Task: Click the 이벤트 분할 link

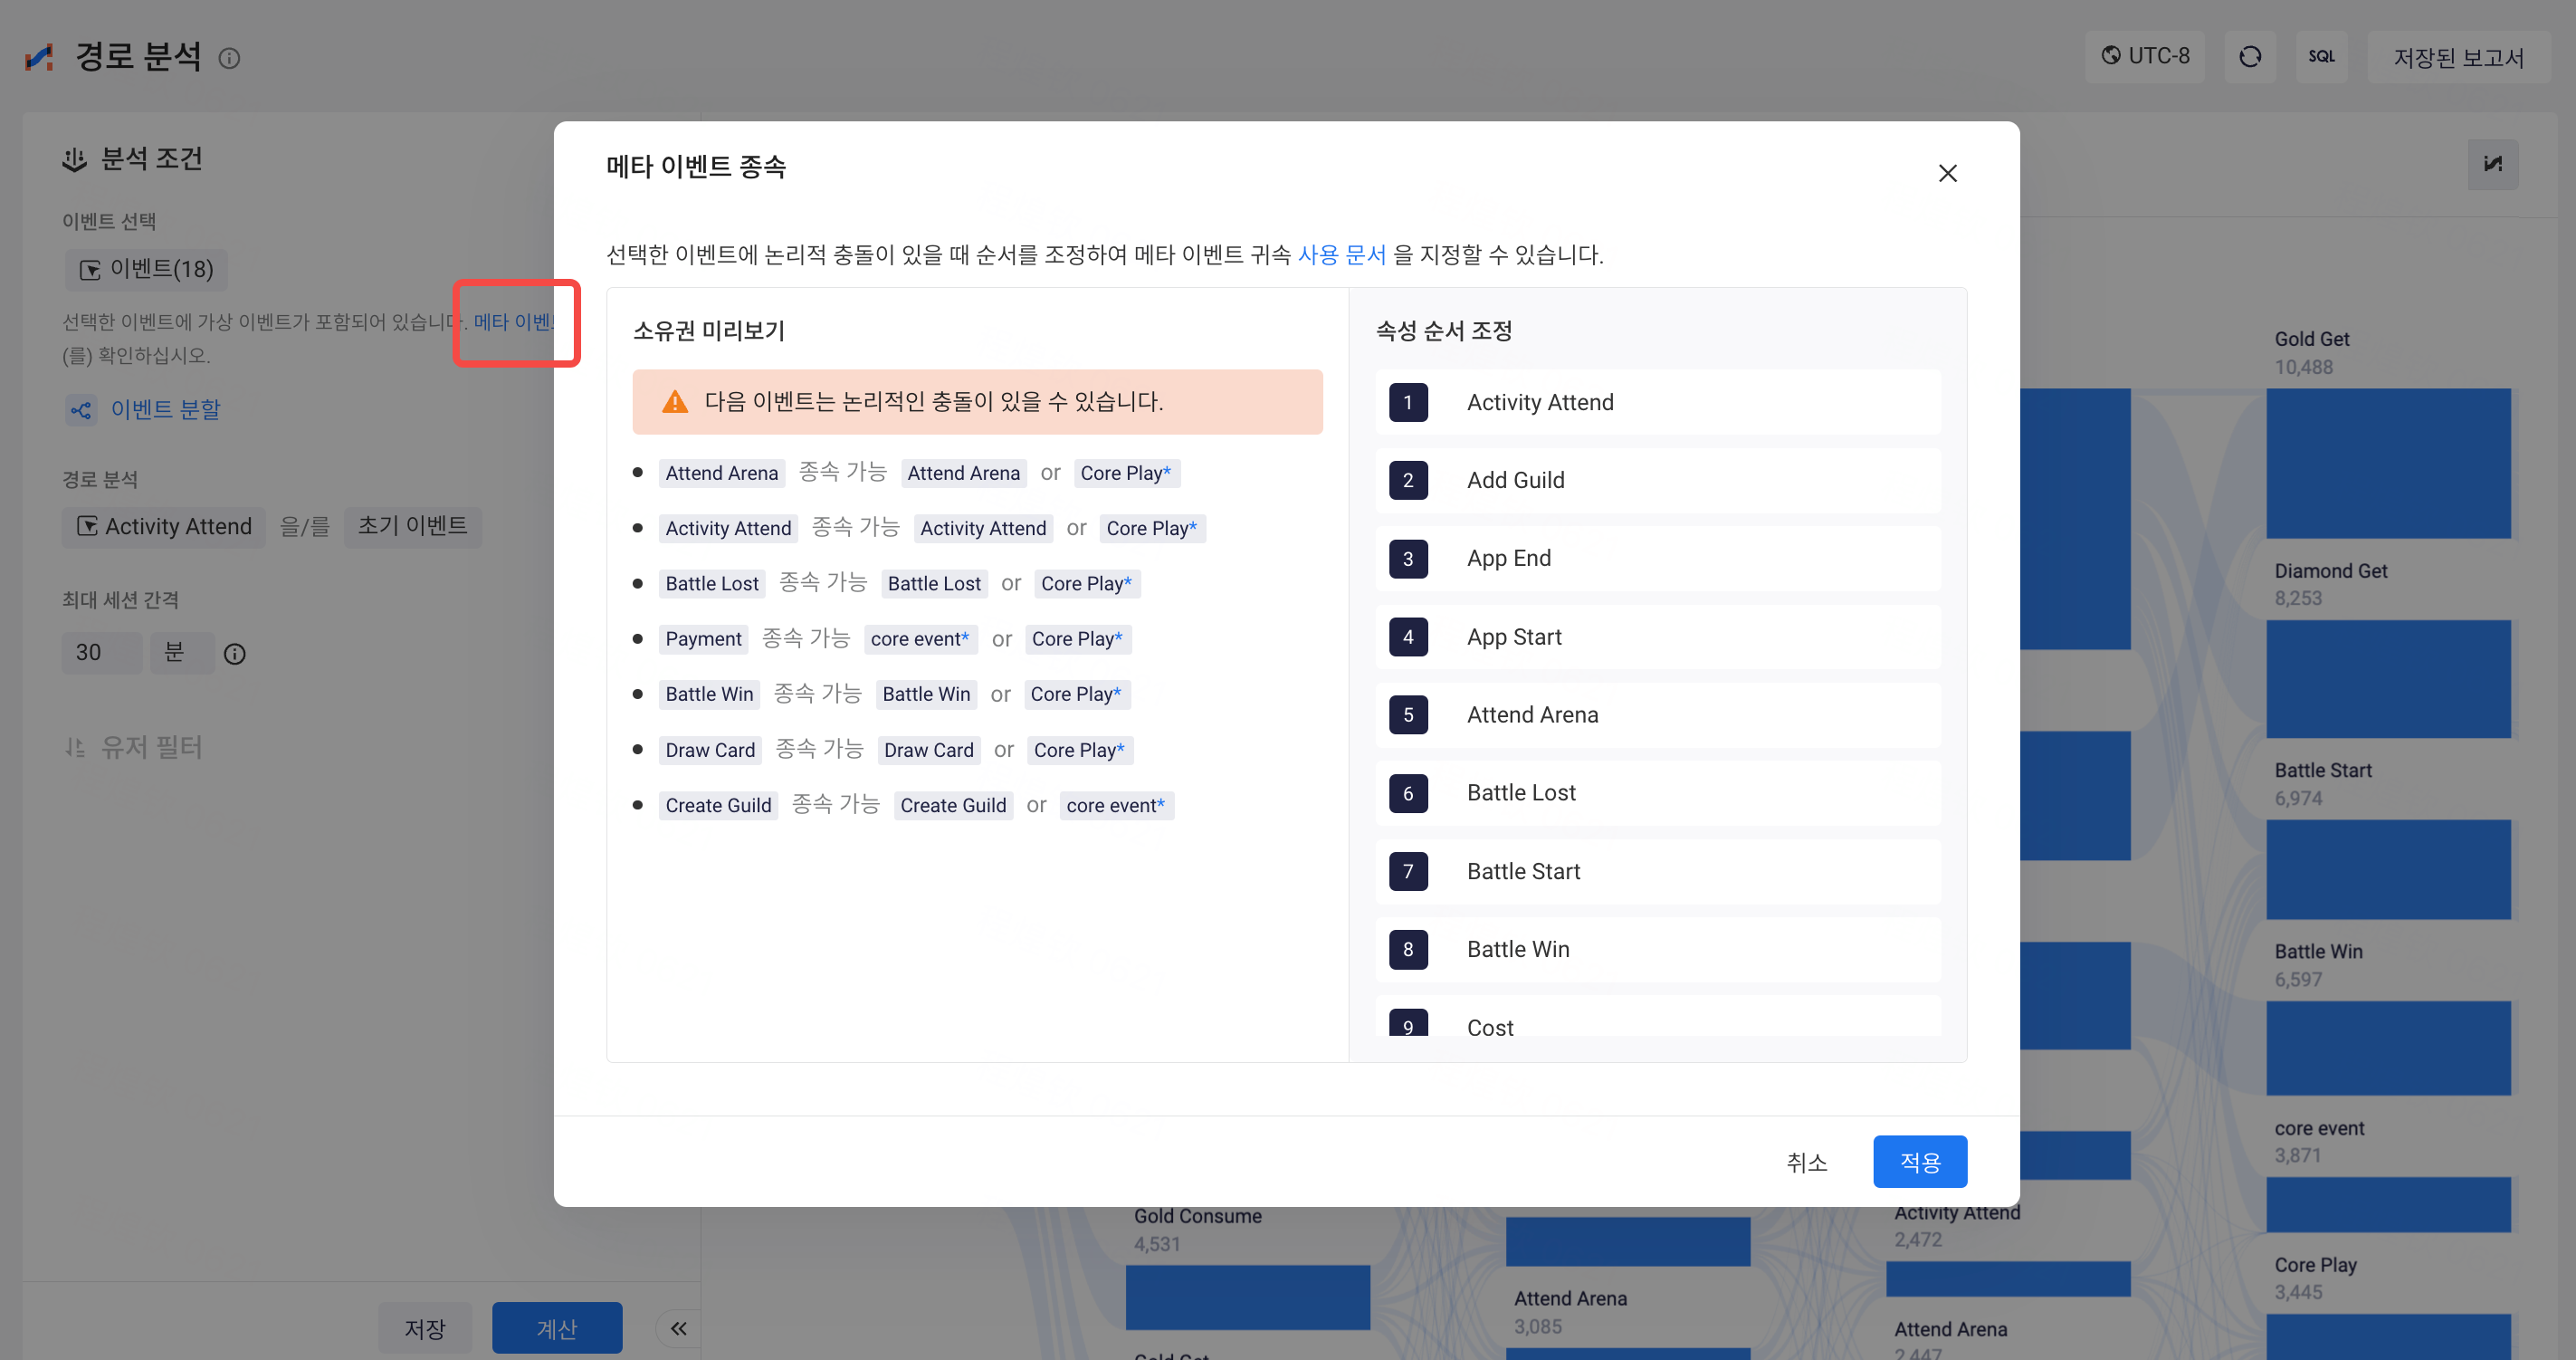Action: [165, 409]
